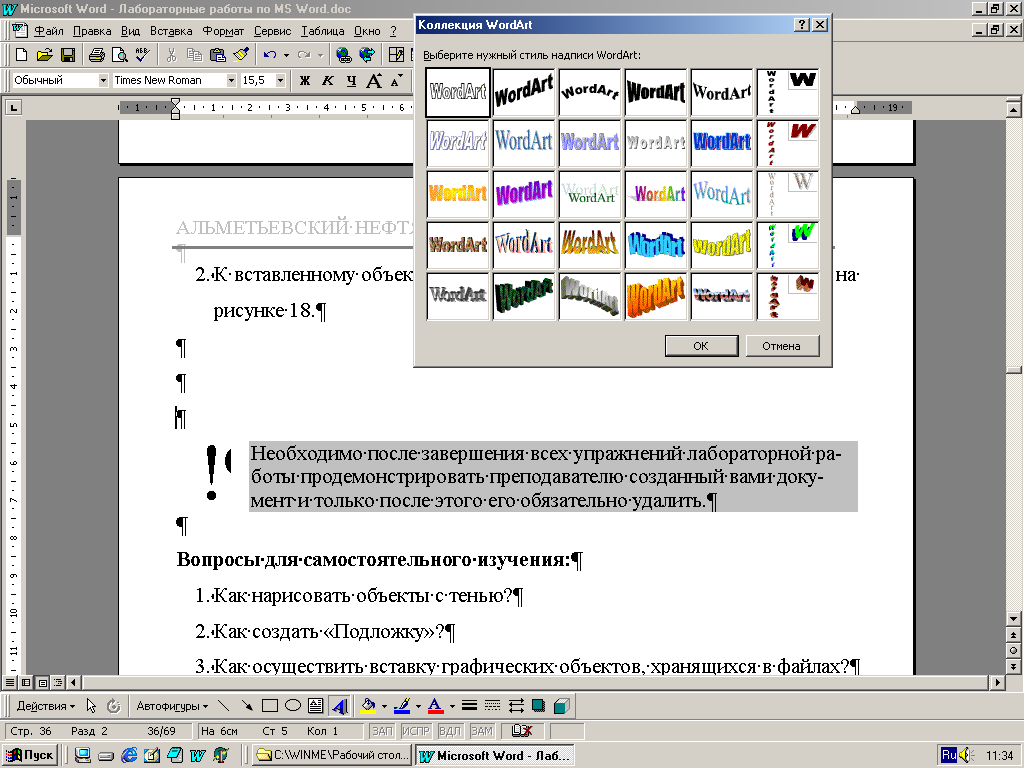
Task: Open 3-D settings icon
Action: (562, 706)
